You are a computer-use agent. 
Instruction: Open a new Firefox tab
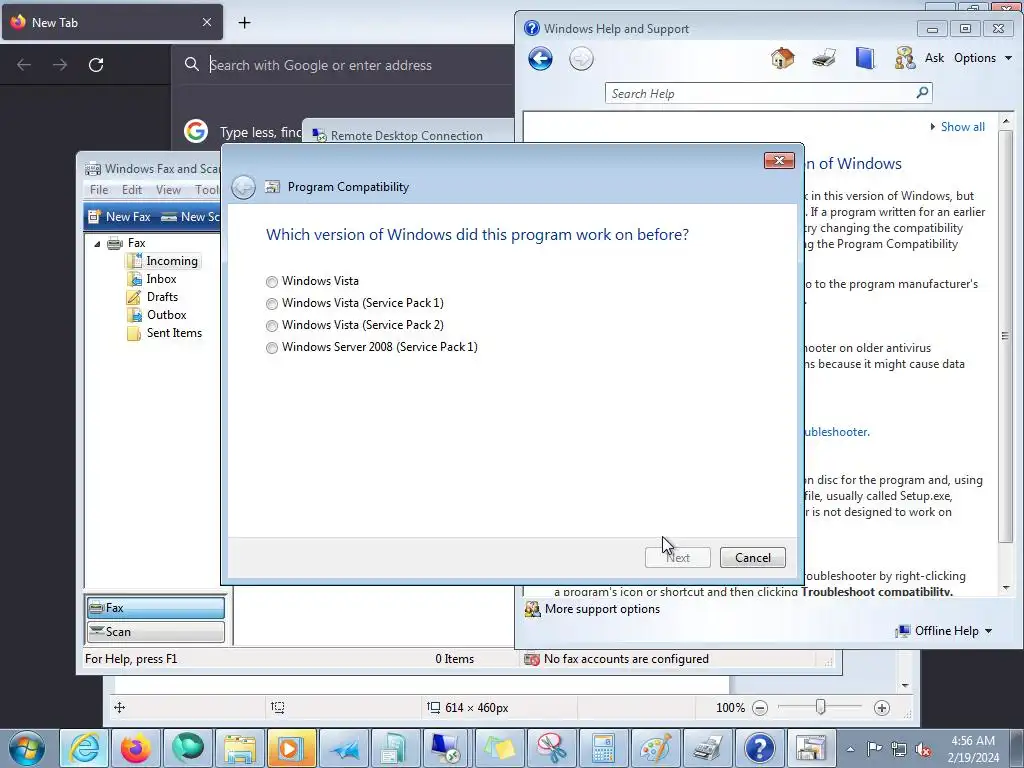[244, 23]
